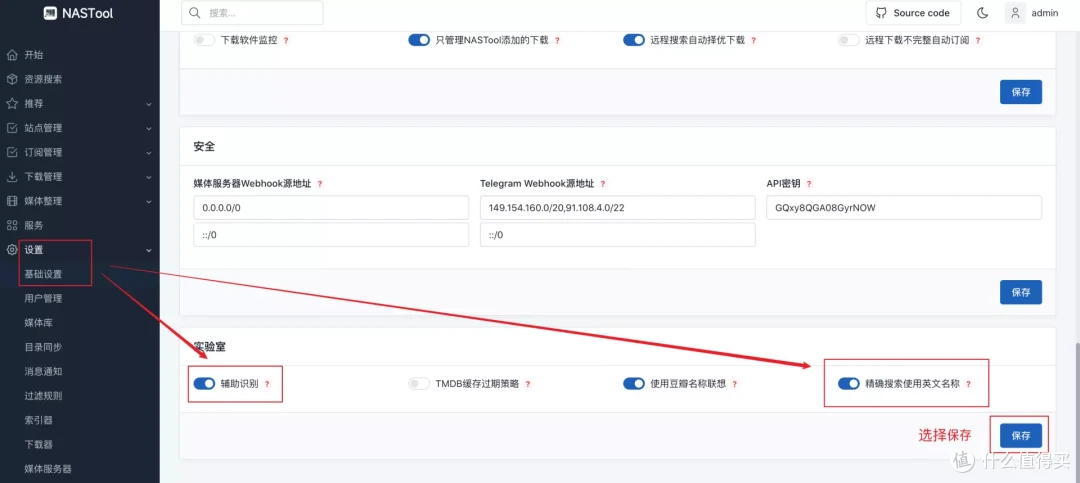This screenshot has width=1080, height=483.
Task: Open the 目录同步 submenu item
Action: 43,347
